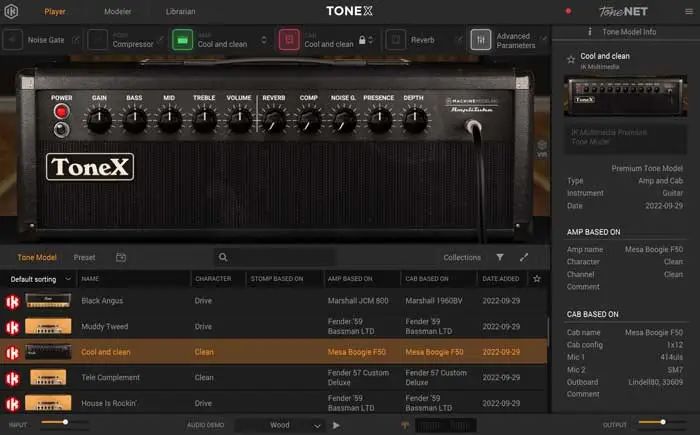Screen dimensions: 700x435
Task: Sort by DATE ADDED column header
Action: tap(500, 279)
